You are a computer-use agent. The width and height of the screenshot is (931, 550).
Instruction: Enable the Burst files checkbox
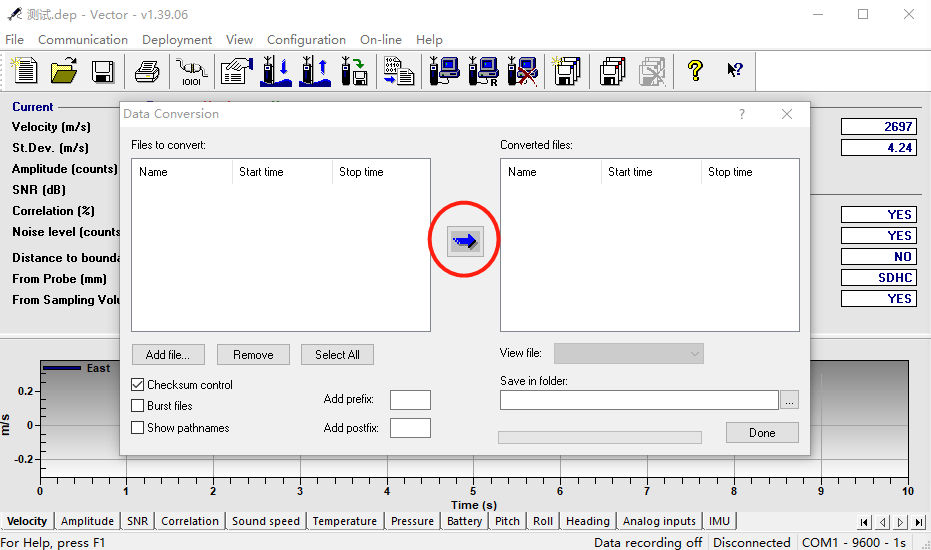(138, 406)
